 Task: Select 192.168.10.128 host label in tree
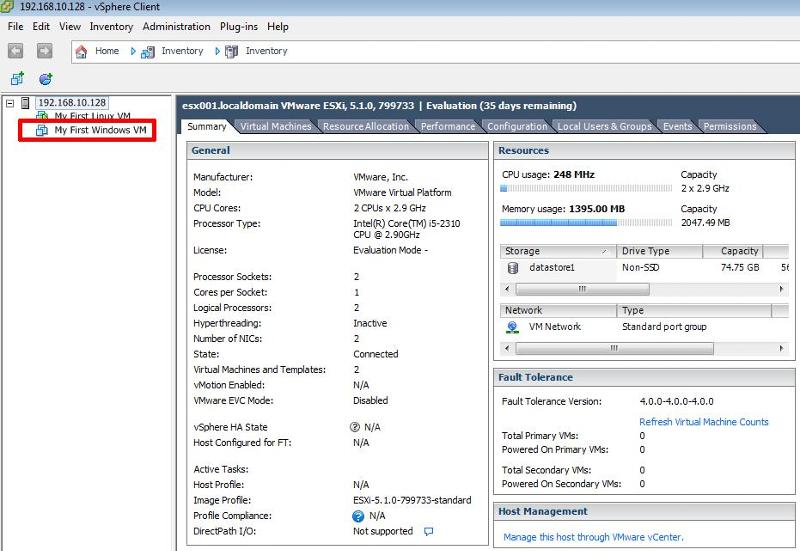[x=72, y=103]
